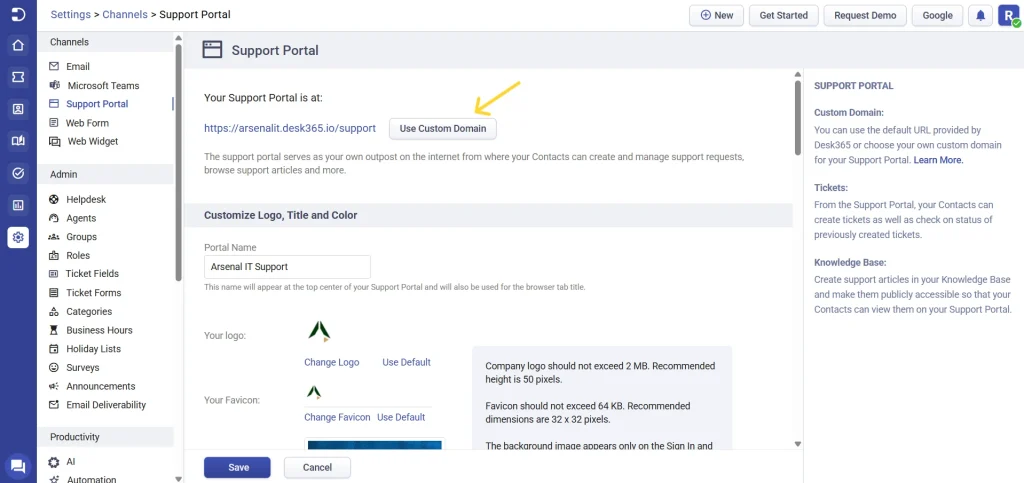Image resolution: width=1024 pixels, height=483 pixels.
Task: Click the Google button
Action: [x=937, y=16]
